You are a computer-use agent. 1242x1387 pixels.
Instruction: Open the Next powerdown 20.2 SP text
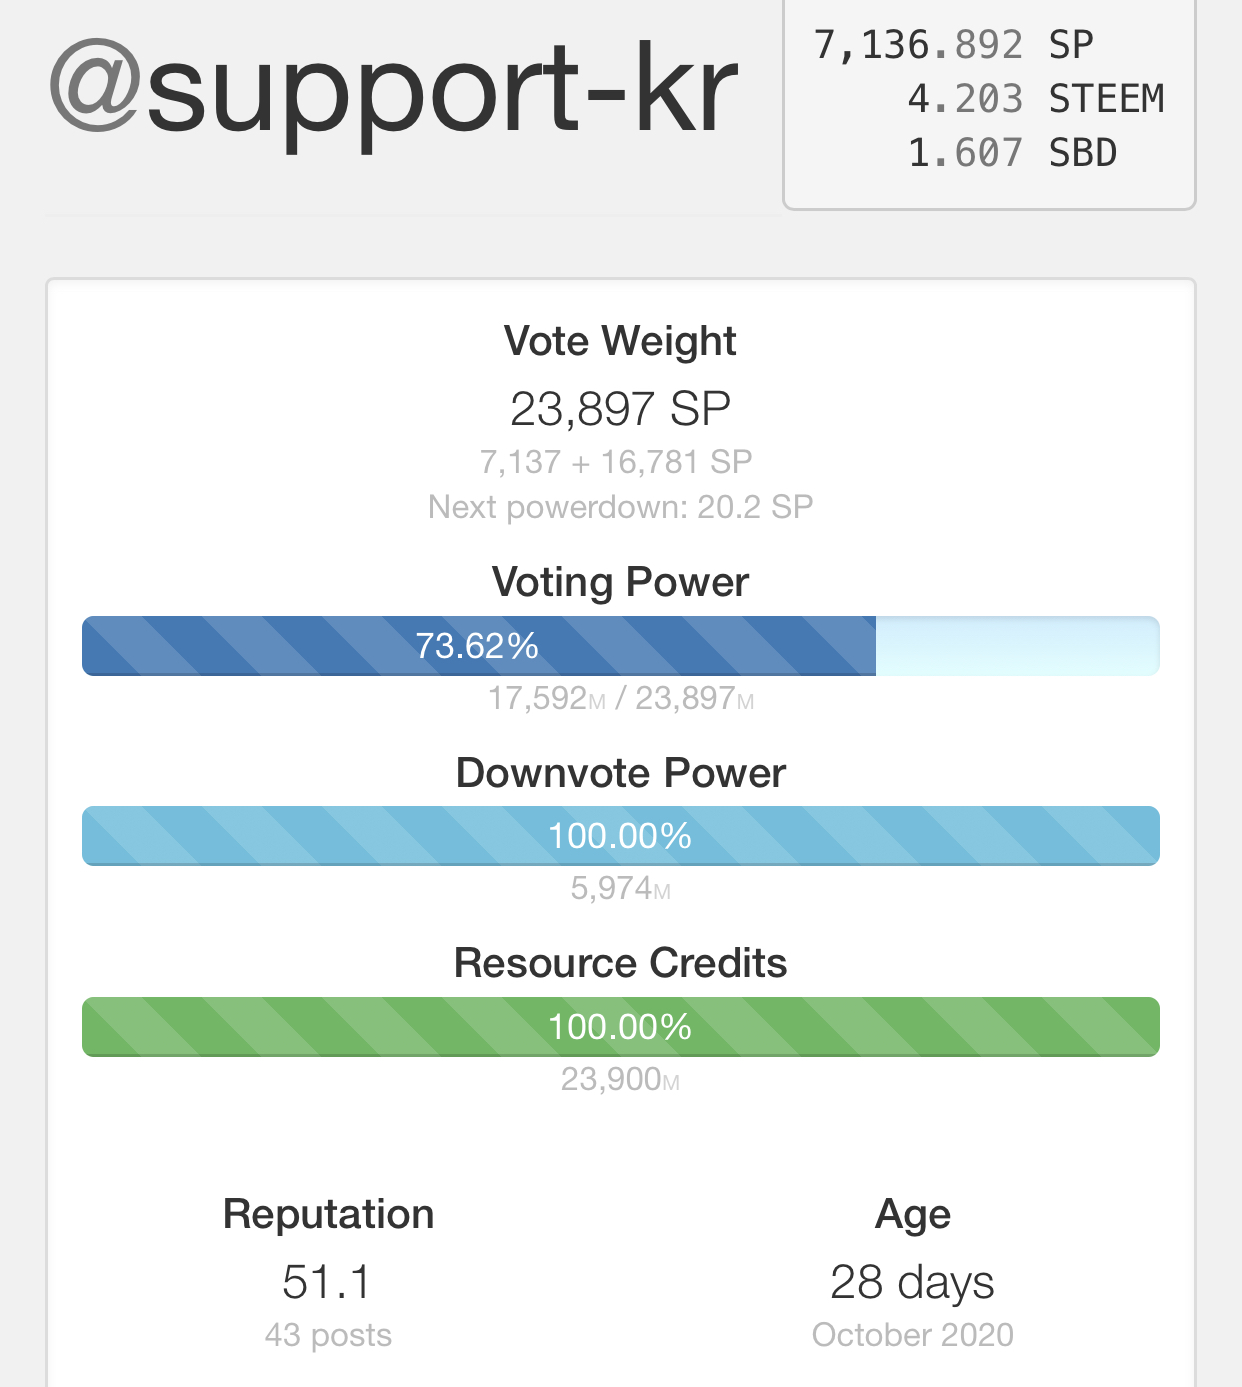620,507
